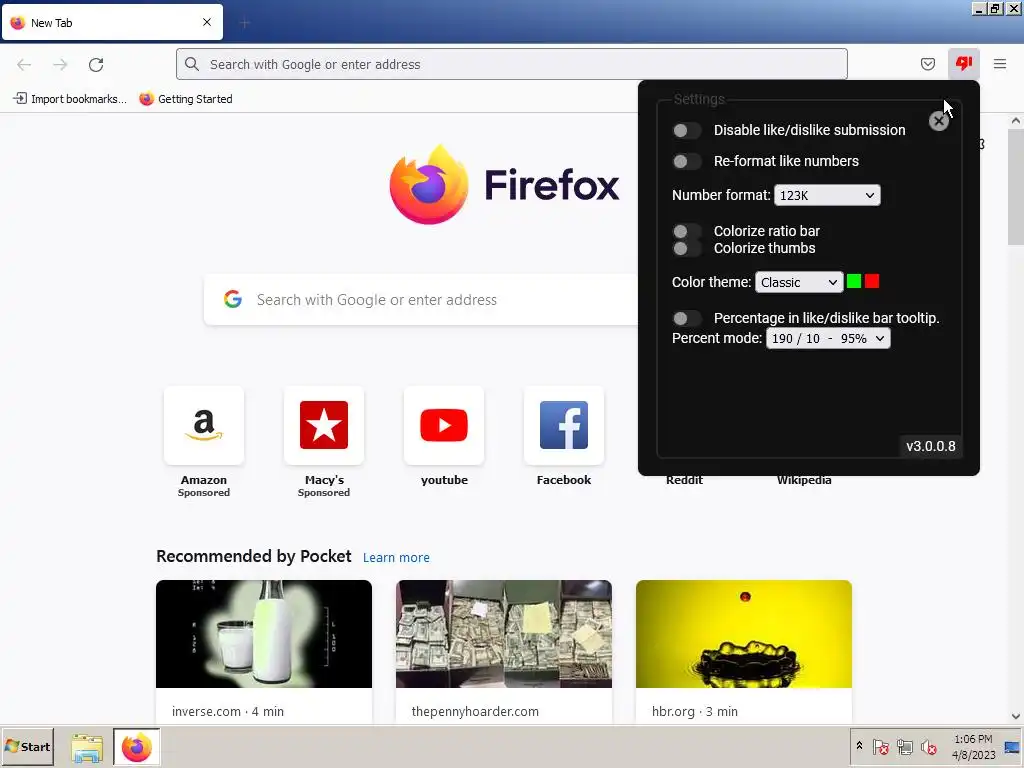Screen dimensions: 1024x768
Task: Show hidden system tray icons
Action: pyautogui.click(x=859, y=745)
